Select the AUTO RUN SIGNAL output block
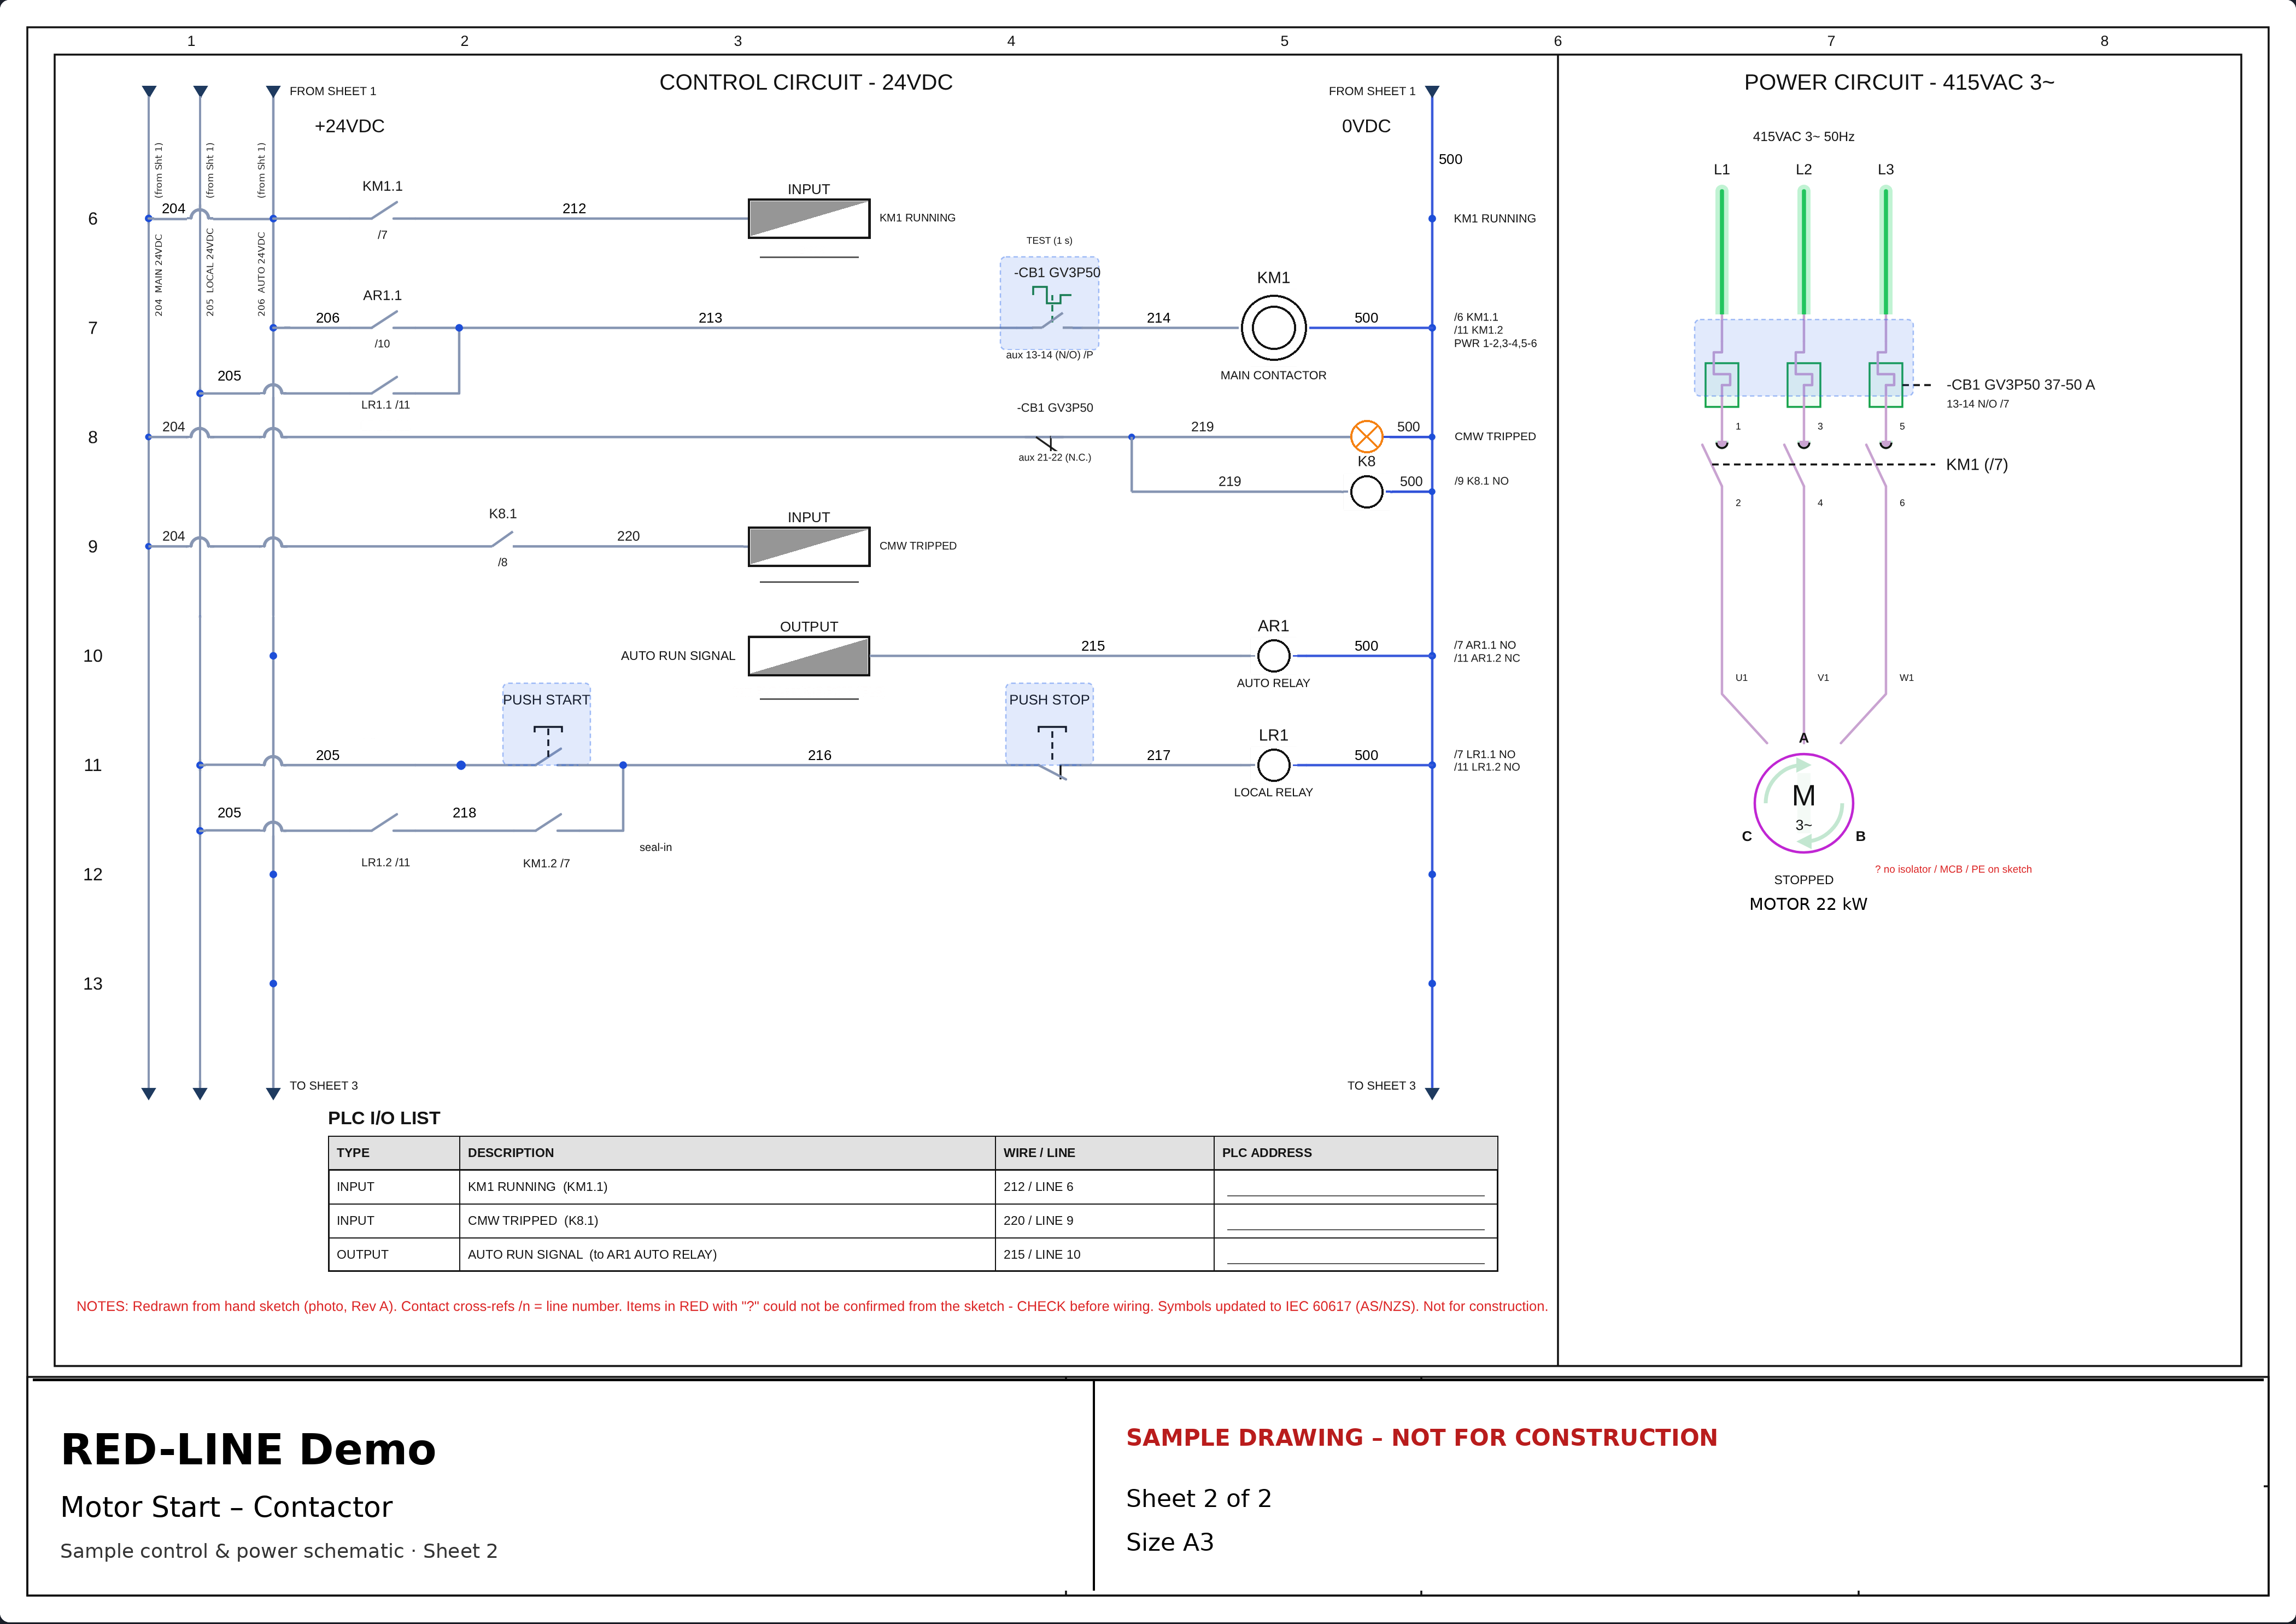Viewport: 2296px width, 1624px height. (x=809, y=656)
